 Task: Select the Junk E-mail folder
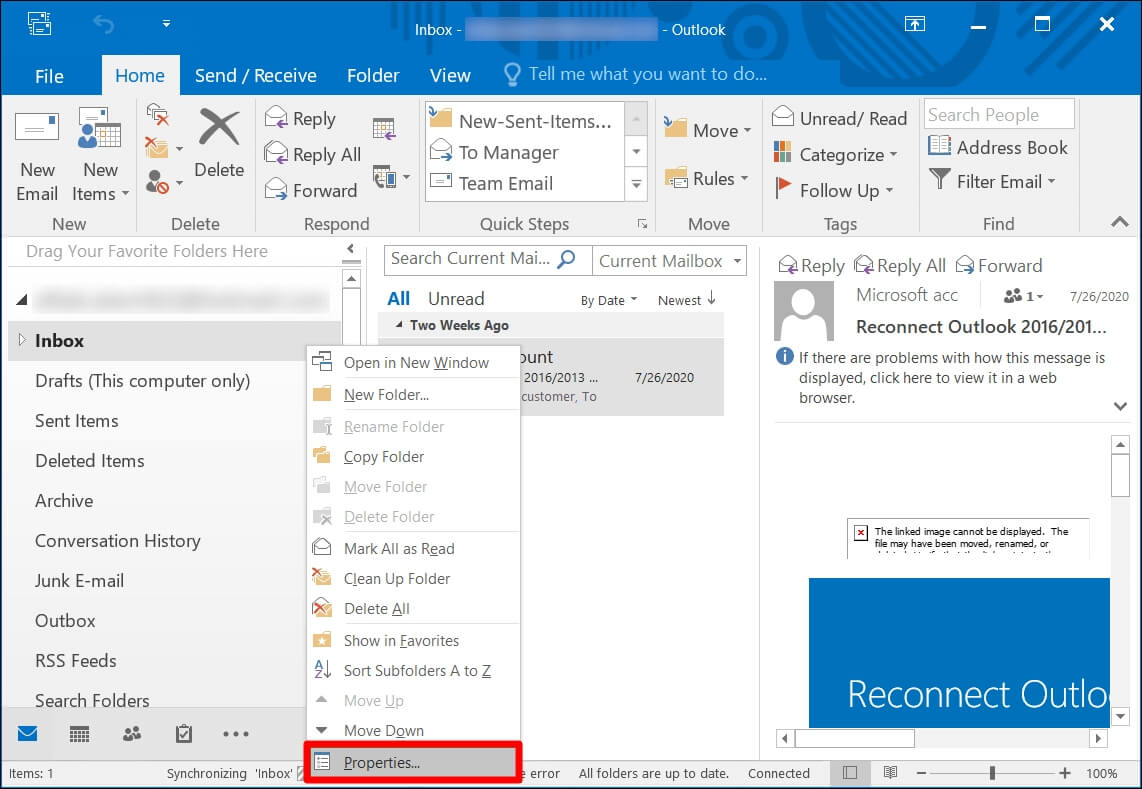[x=79, y=581]
